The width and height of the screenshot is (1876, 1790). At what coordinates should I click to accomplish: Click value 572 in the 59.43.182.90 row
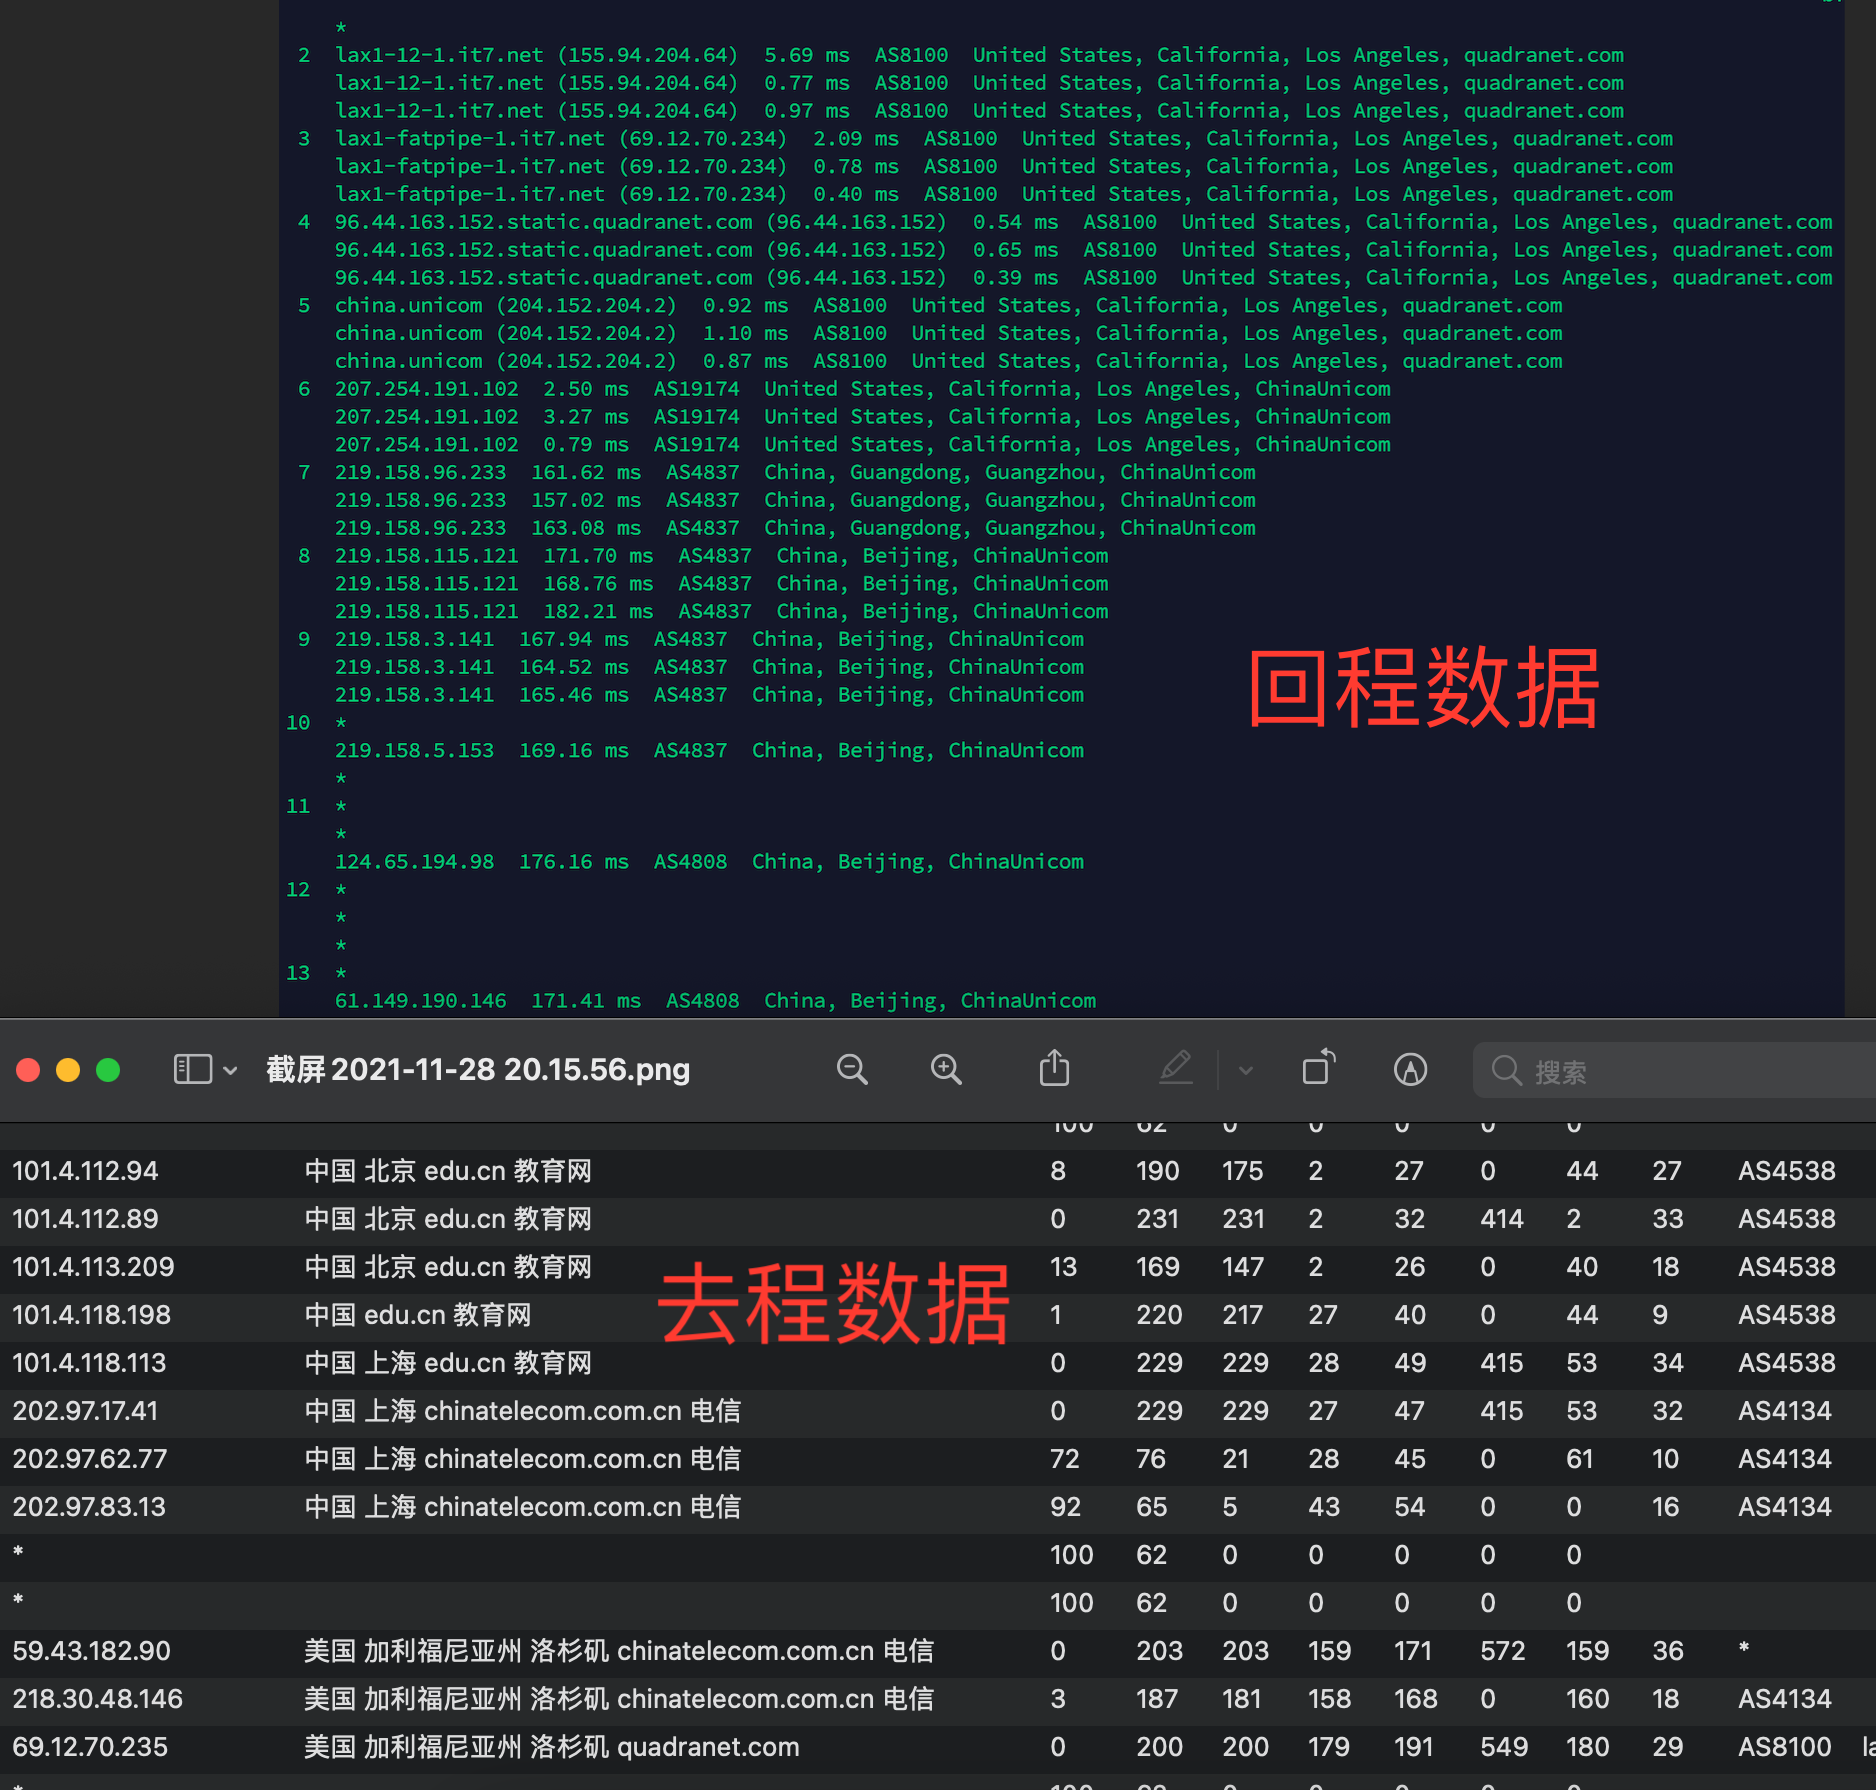pos(1503,1651)
